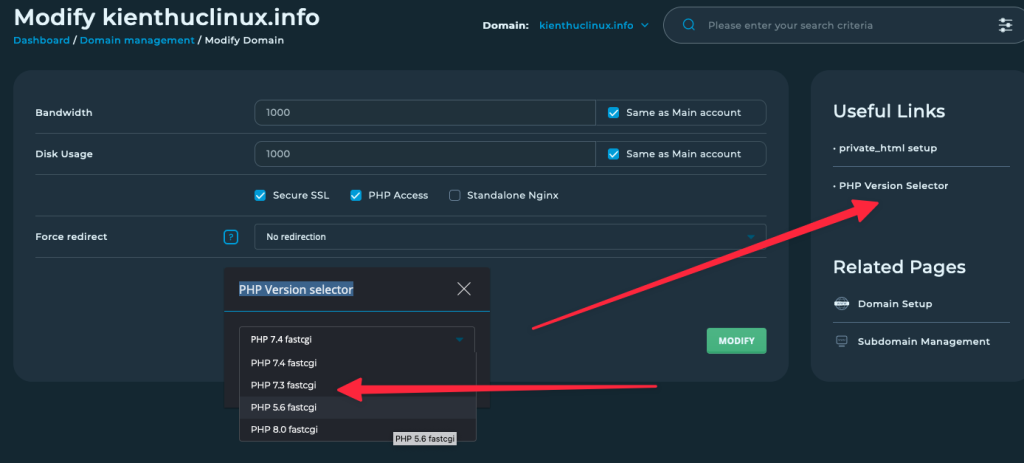Uncheck the Secure SSL checkbox
Image resolution: width=1024 pixels, height=463 pixels.
click(x=260, y=195)
